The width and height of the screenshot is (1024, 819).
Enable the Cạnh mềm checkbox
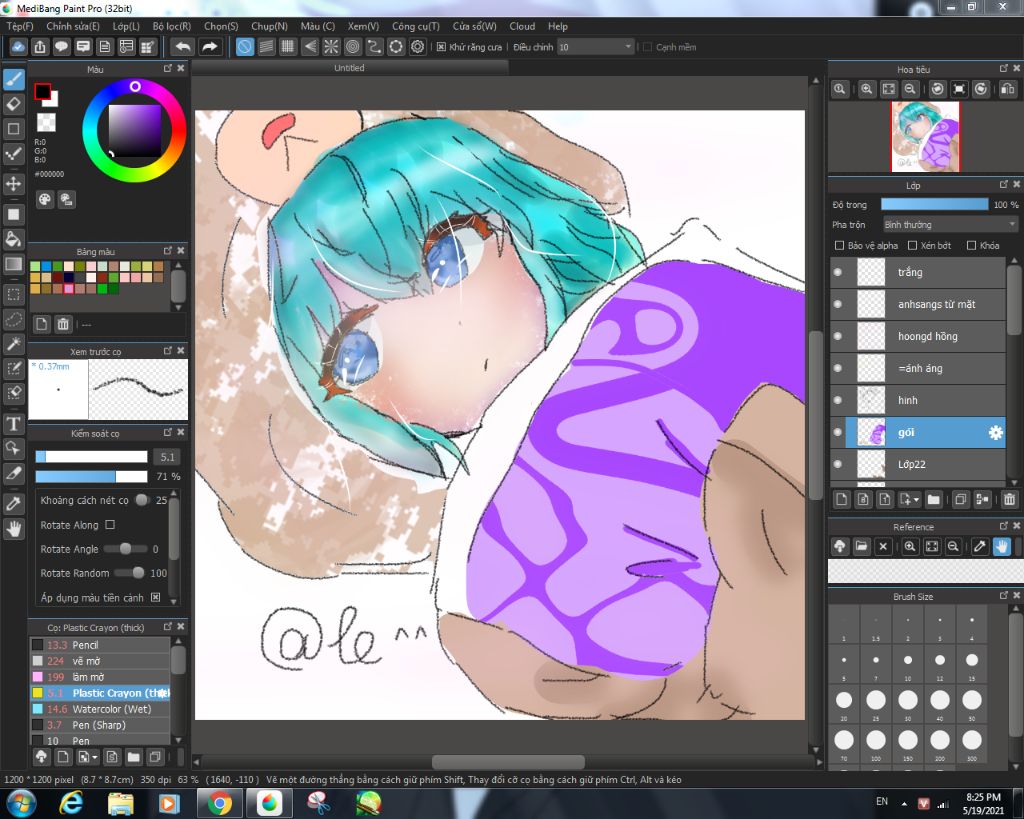click(648, 47)
